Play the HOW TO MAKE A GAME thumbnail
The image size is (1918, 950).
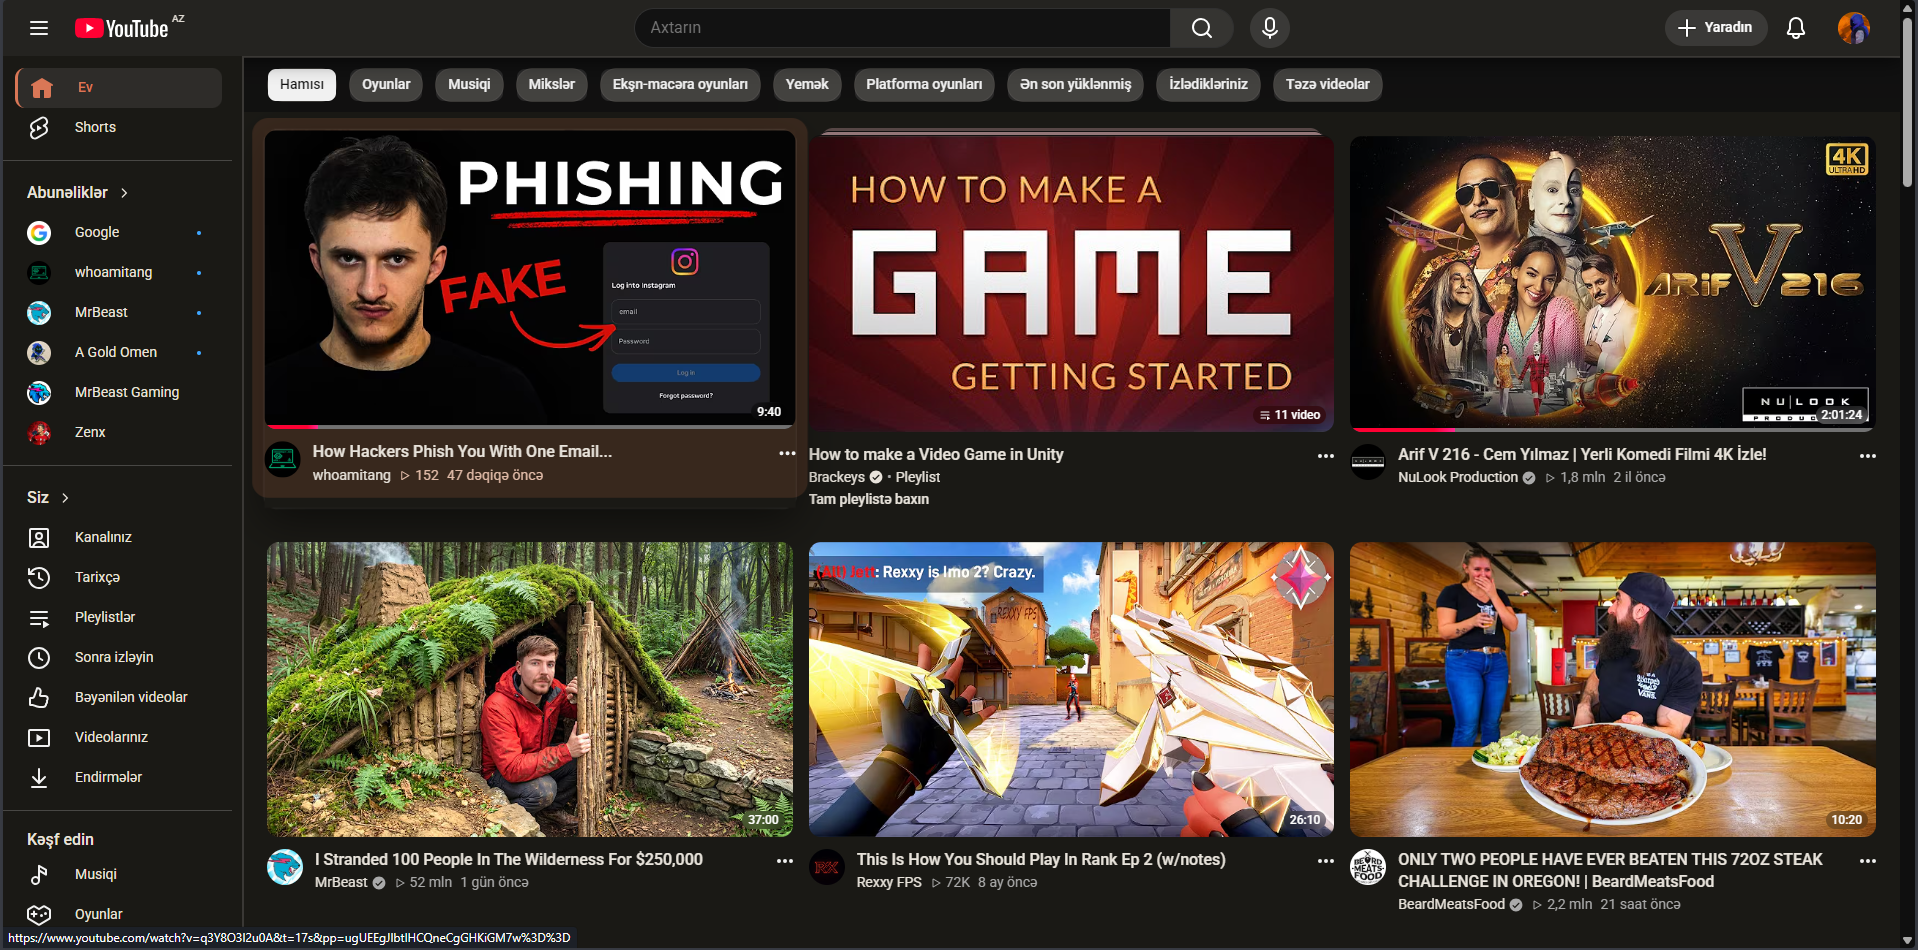(1071, 284)
